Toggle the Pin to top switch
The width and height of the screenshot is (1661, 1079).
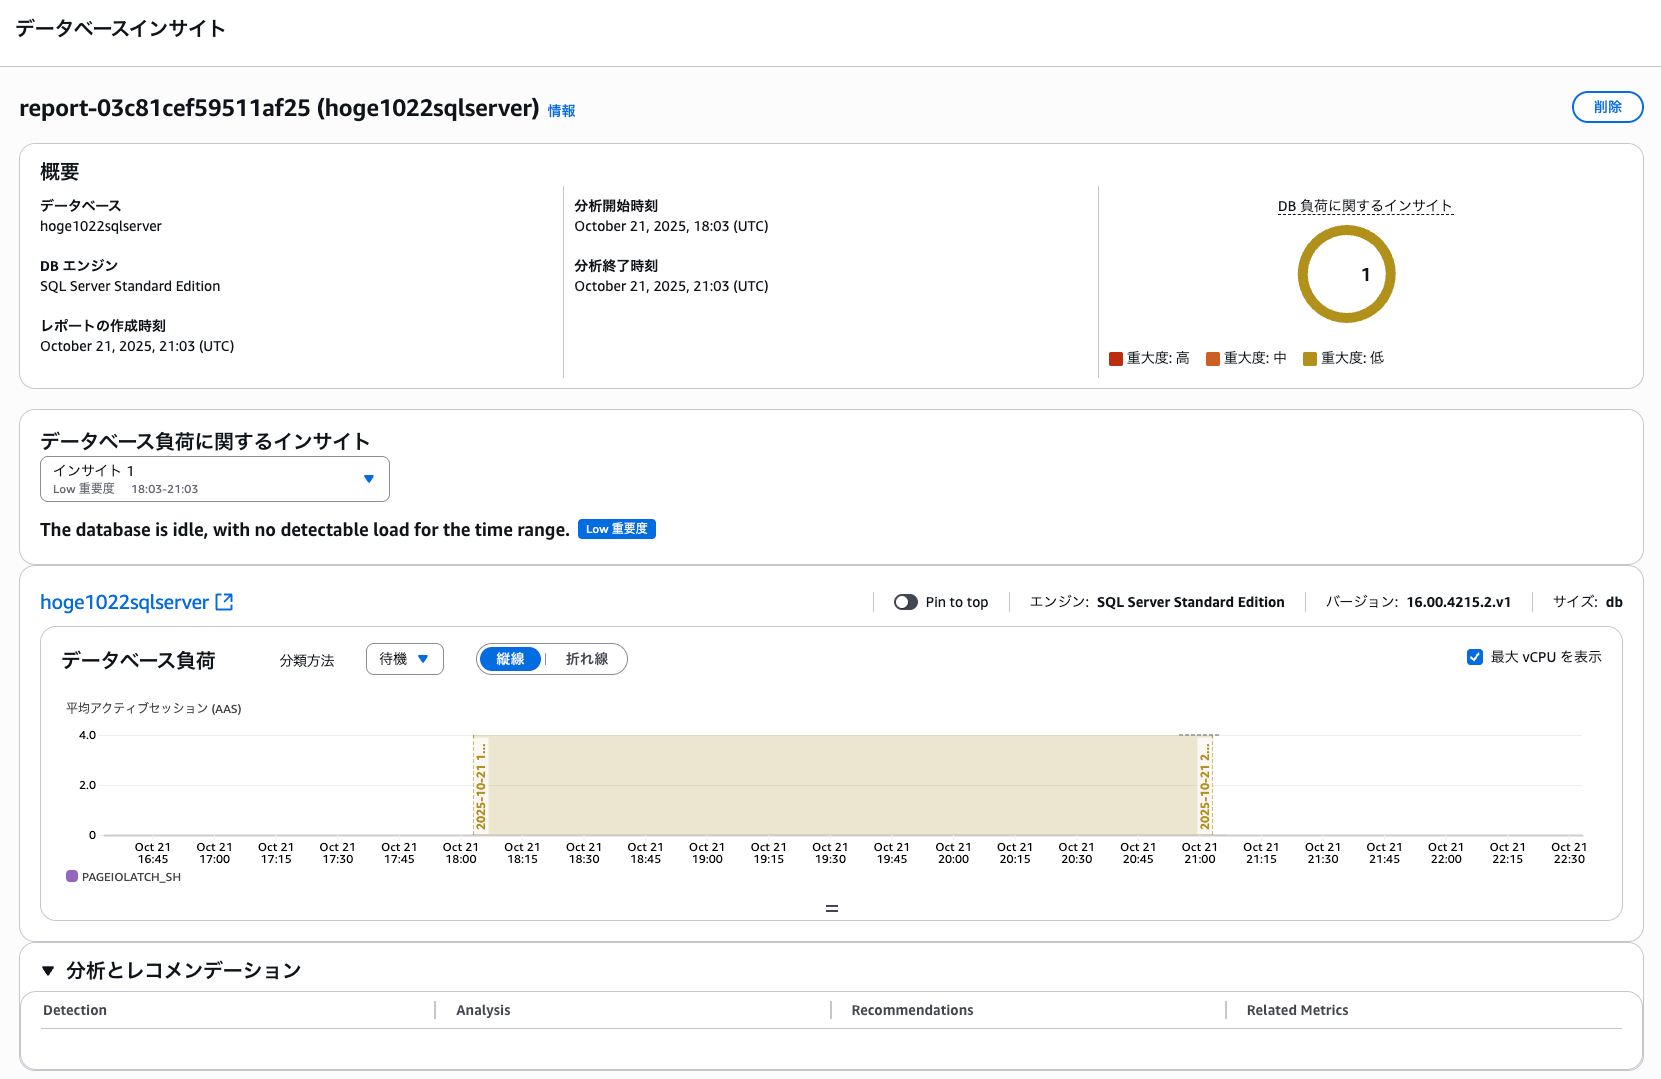(906, 602)
